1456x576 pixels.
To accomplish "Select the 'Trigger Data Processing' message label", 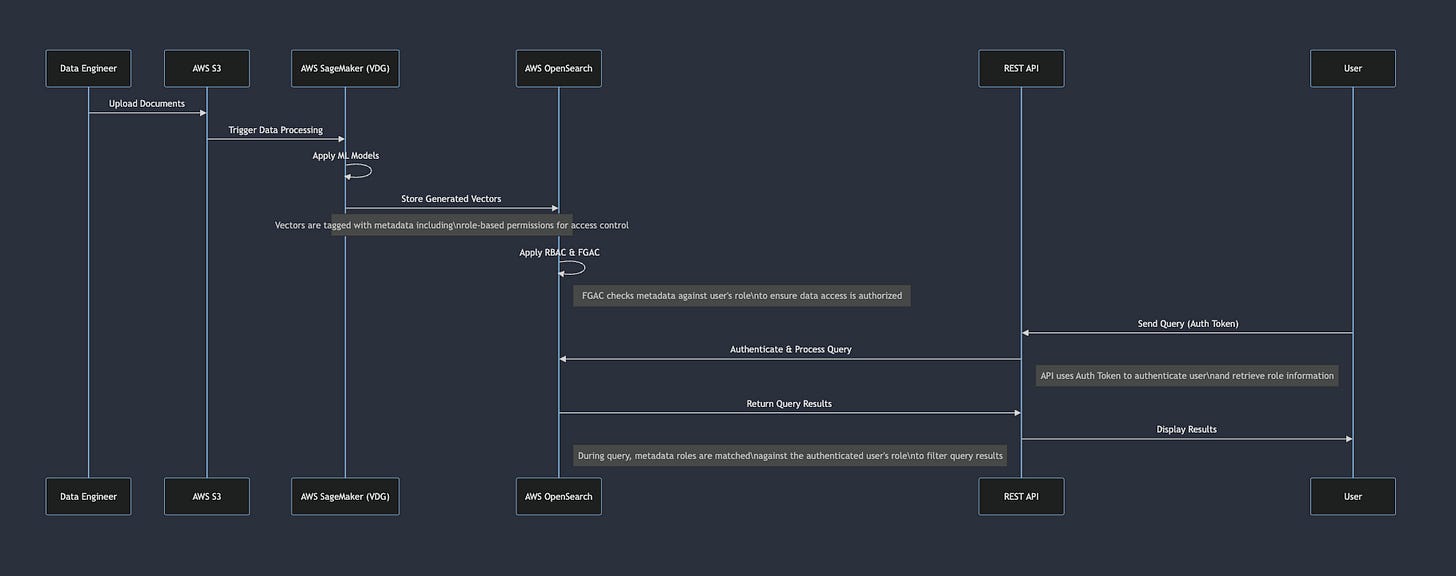I will (276, 130).
